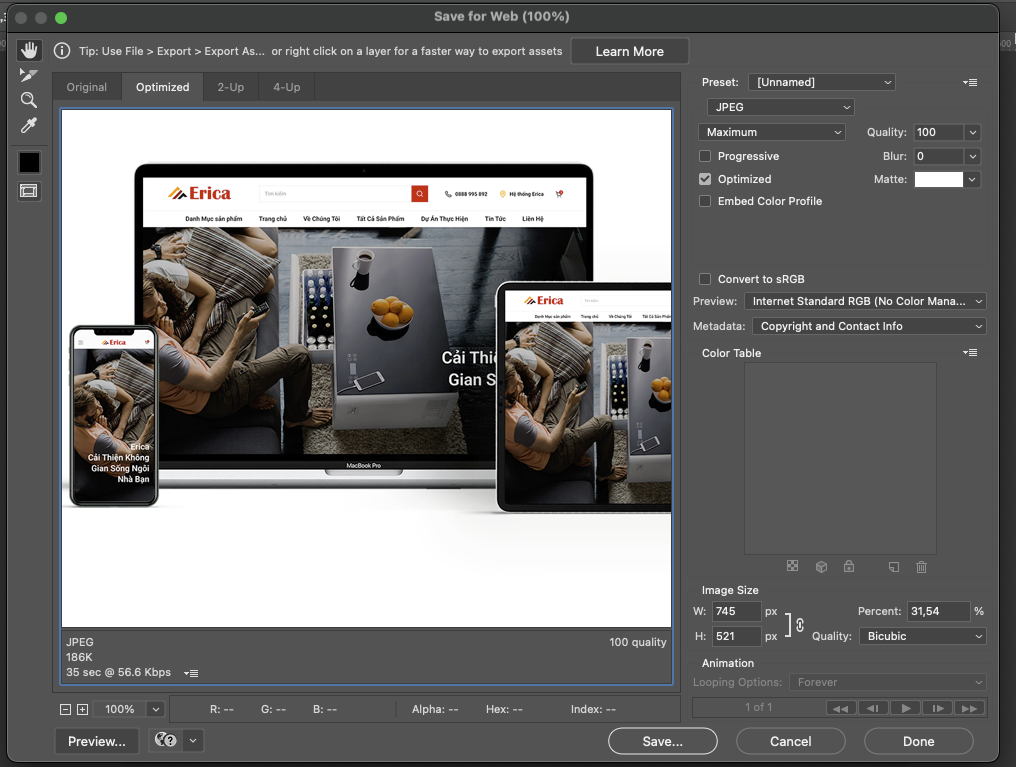Disable the Optimized checkbox

704,179
